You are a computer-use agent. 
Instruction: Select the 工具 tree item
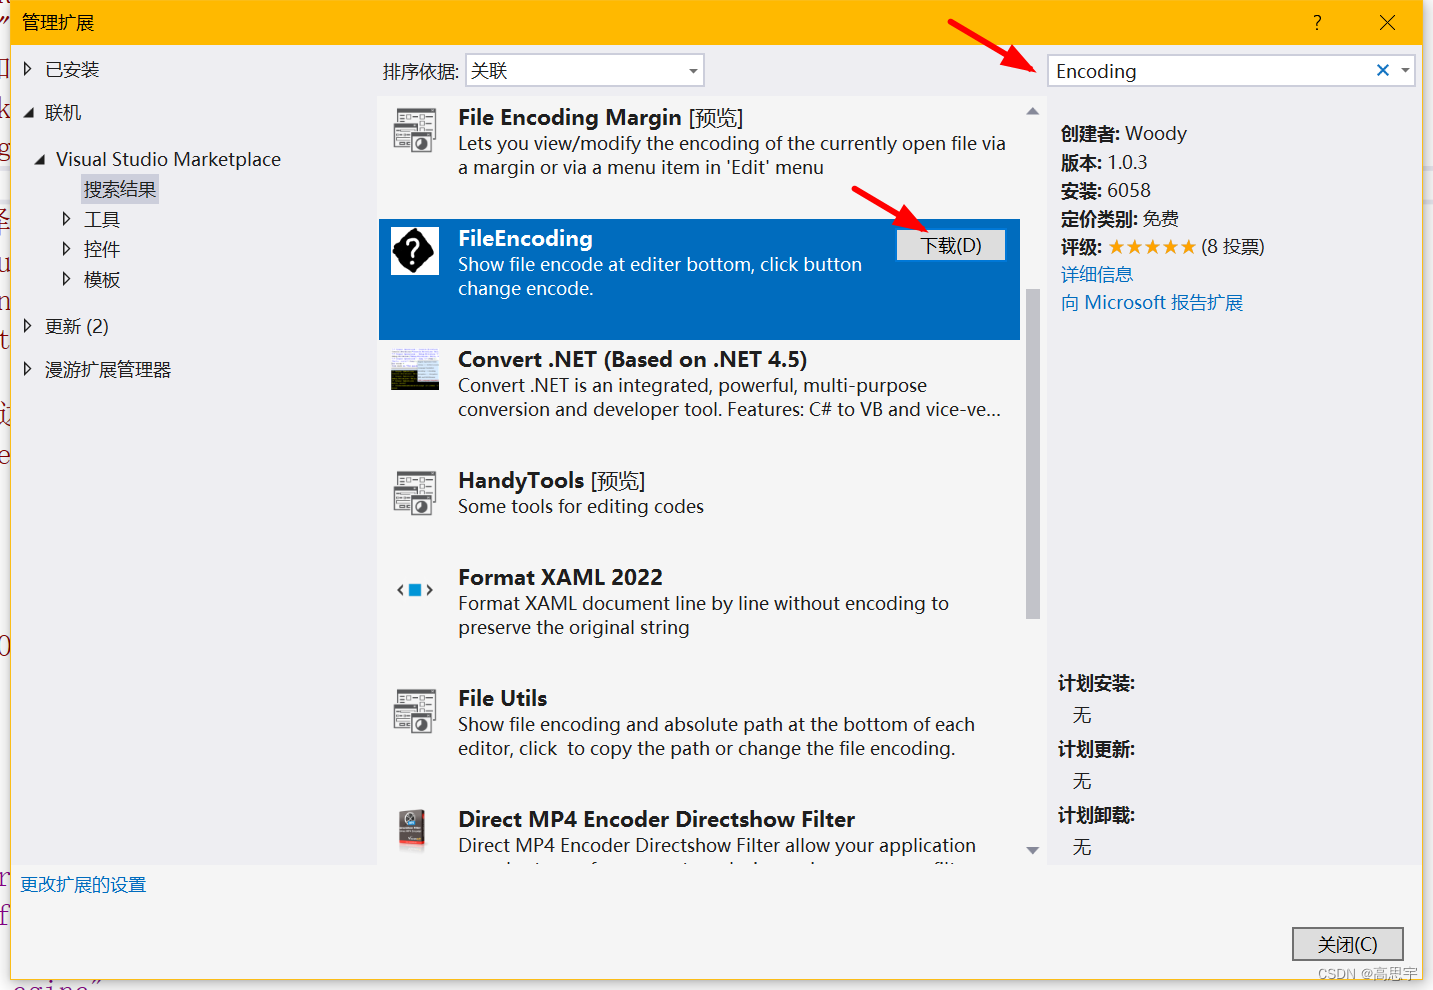click(x=102, y=219)
